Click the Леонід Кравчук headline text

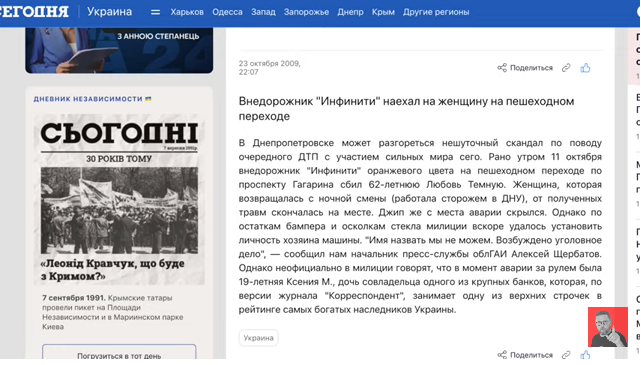coord(112,270)
